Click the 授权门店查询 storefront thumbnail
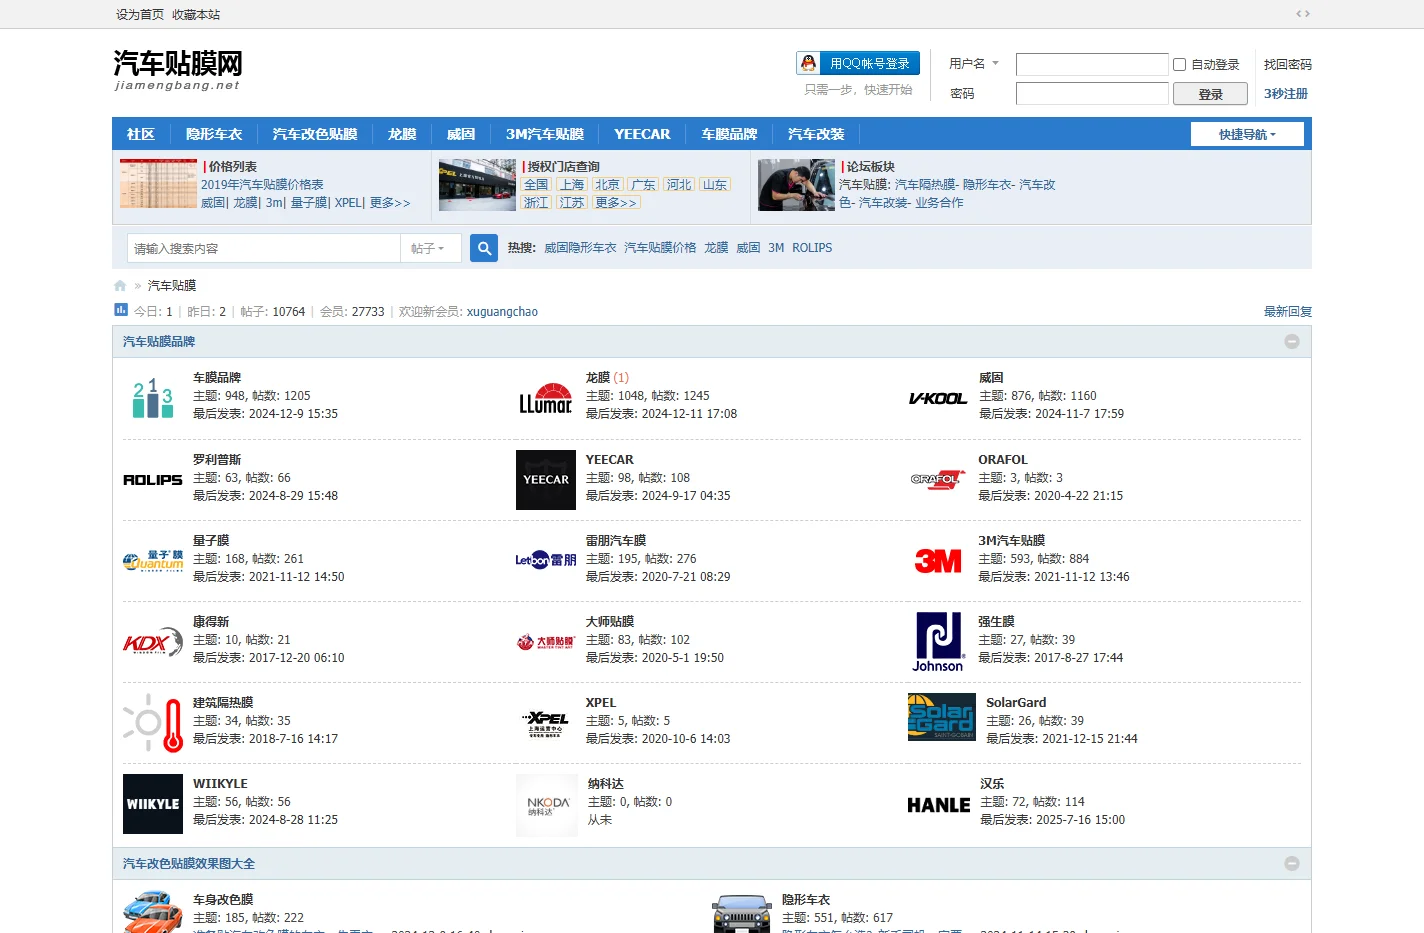The height and width of the screenshot is (933, 1424). [x=477, y=184]
